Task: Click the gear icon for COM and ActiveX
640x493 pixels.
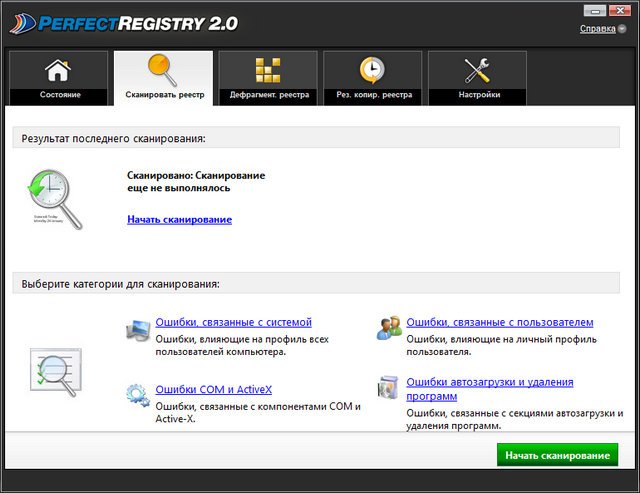Action: (138, 393)
